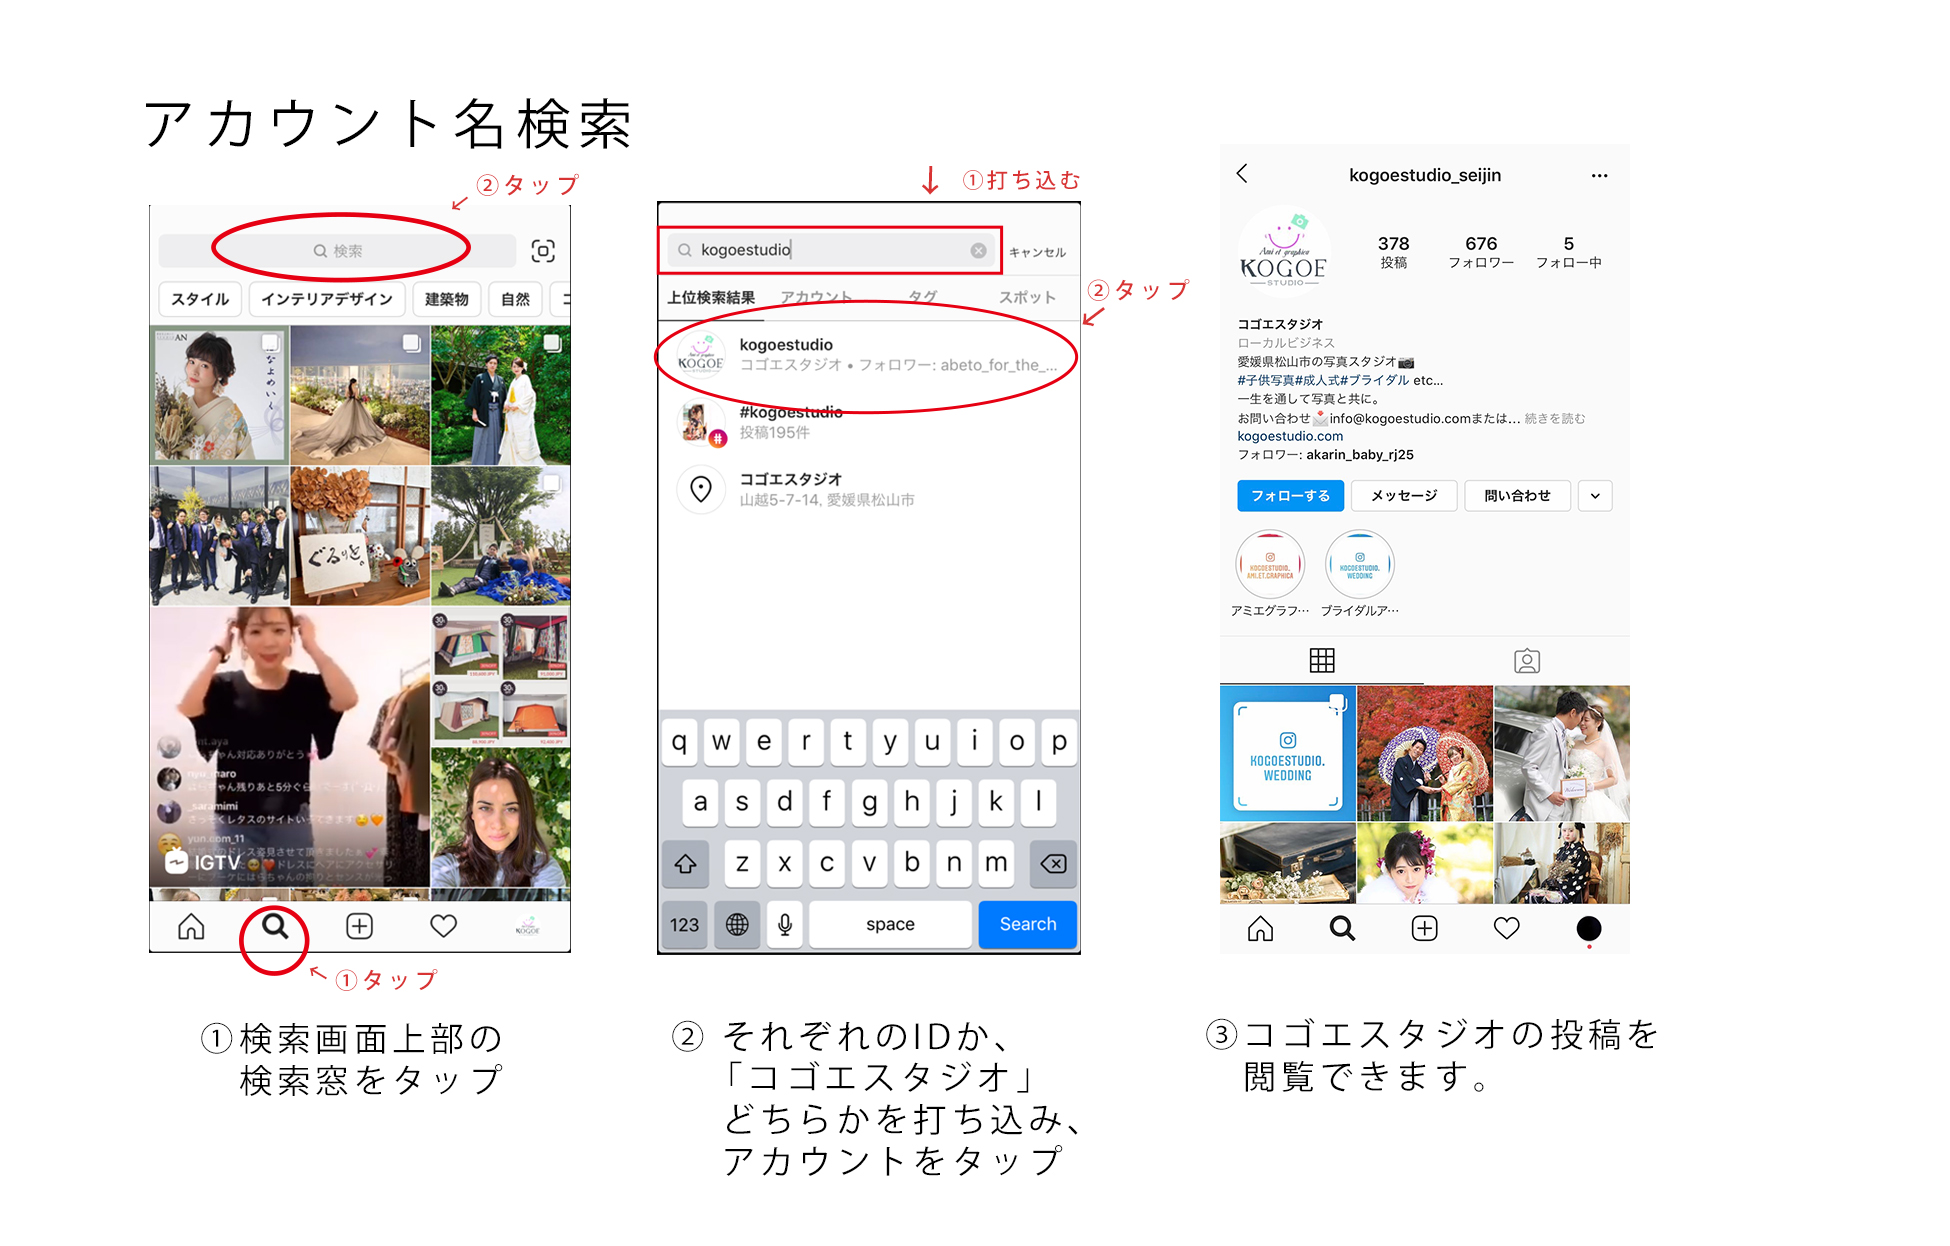Screen dimensions: 1950x1246
Task: Open the tagged photos tab icon
Action: point(1527,661)
